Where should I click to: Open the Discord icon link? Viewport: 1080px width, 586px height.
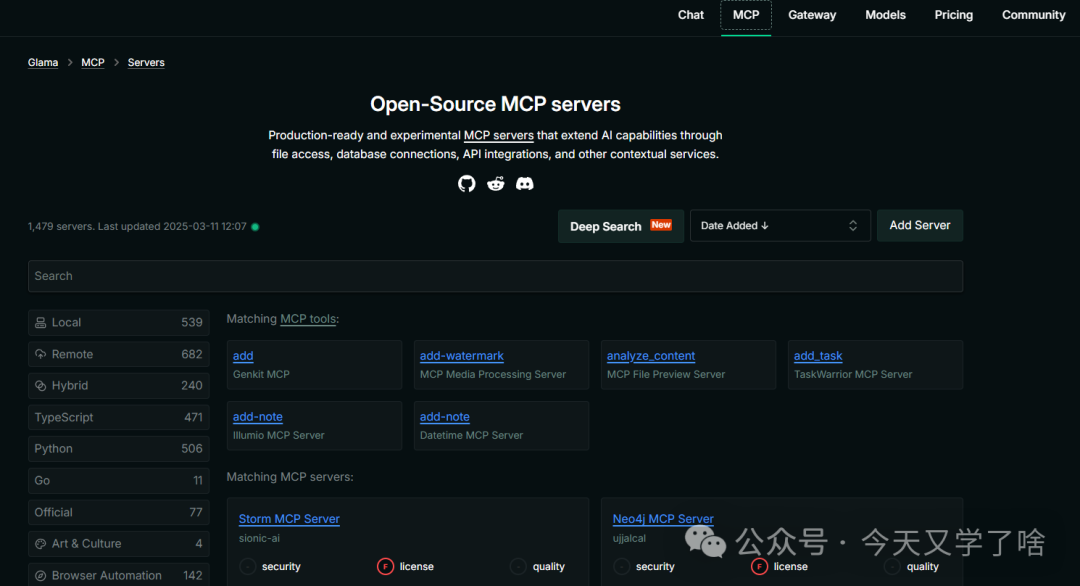(x=524, y=184)
